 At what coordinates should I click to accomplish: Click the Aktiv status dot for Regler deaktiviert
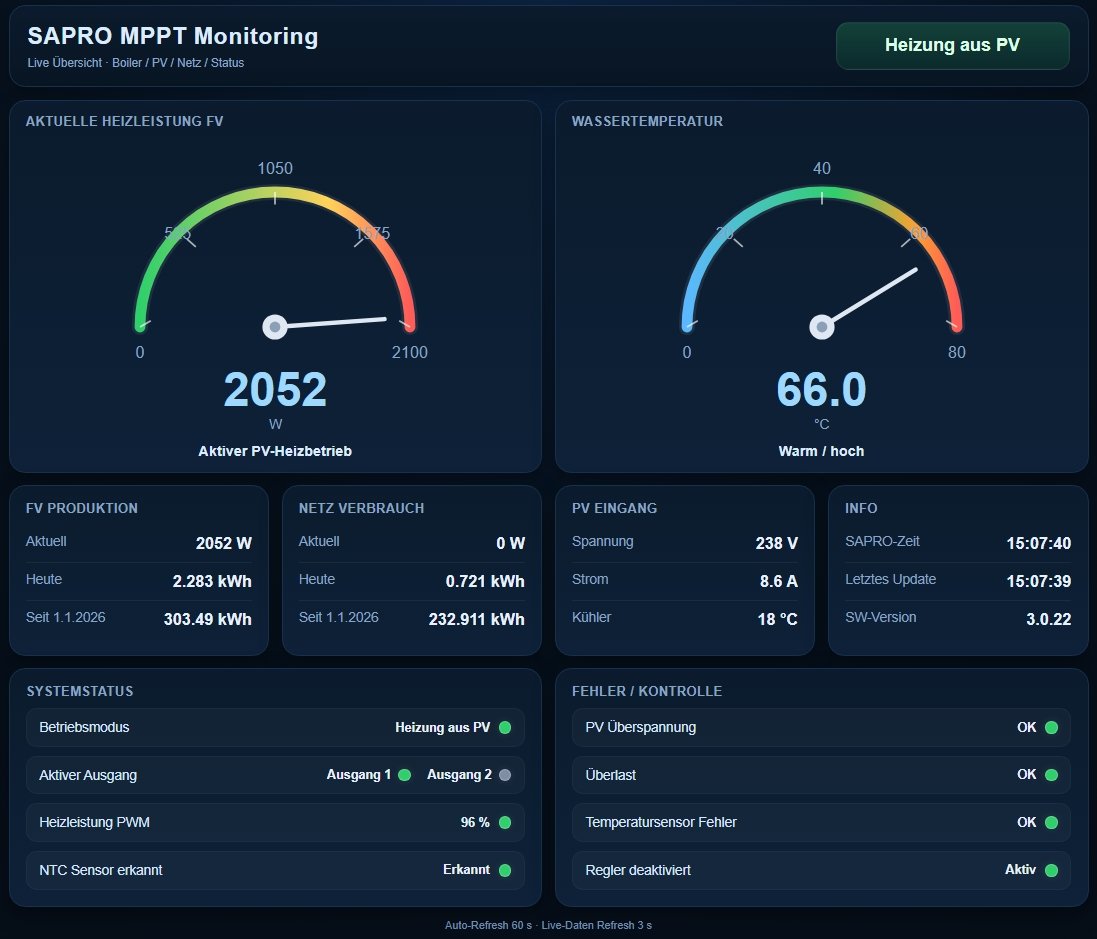coord(1051,870)
